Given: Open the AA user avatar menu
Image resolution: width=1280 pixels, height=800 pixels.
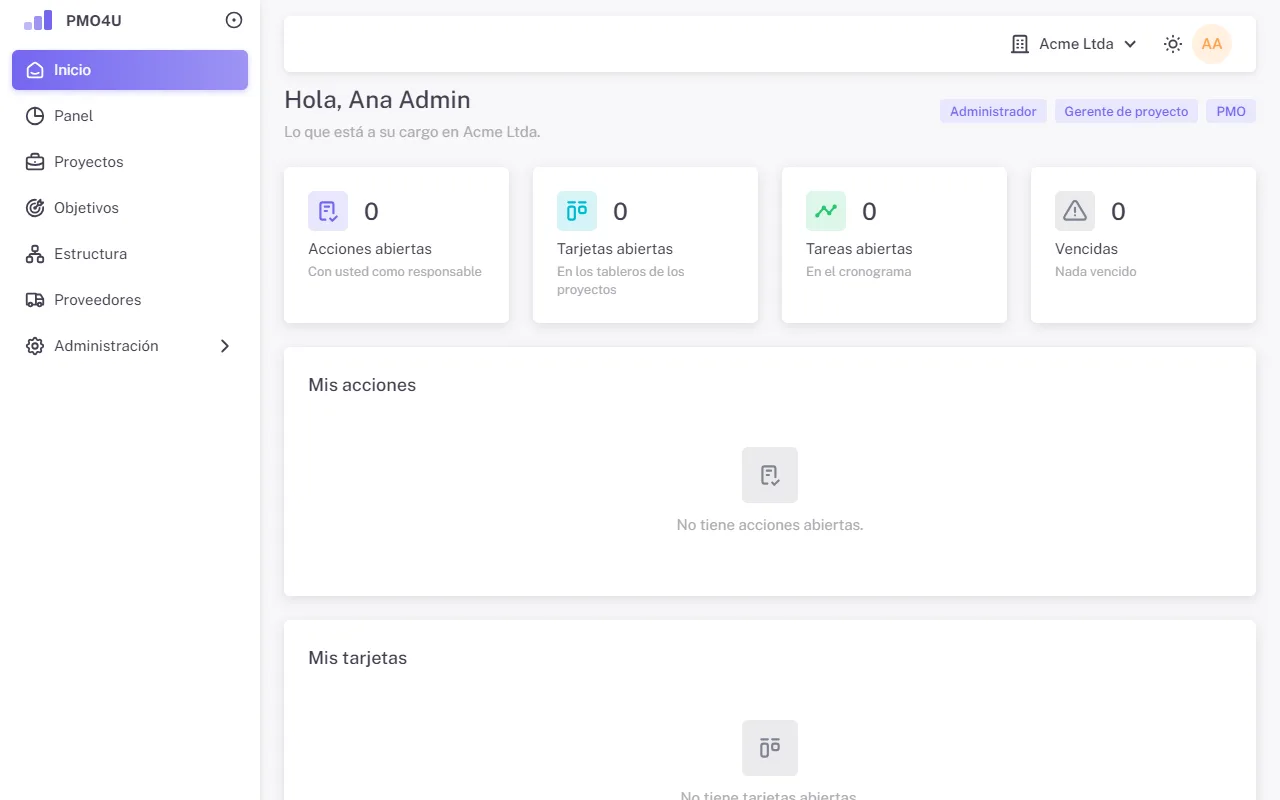Looking at the screenshot, I should pyautogui.click(x=1212, y=44).
